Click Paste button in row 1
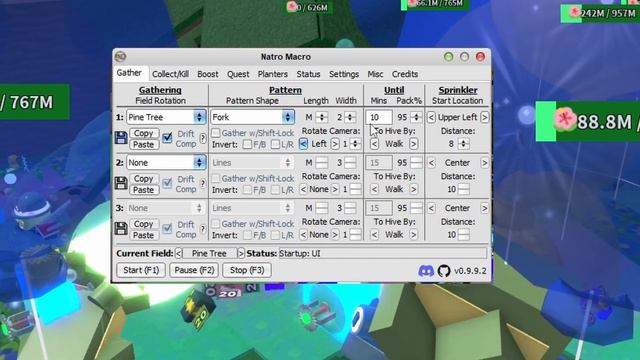Viewport: 640px width, 360px height. (144, 144)
